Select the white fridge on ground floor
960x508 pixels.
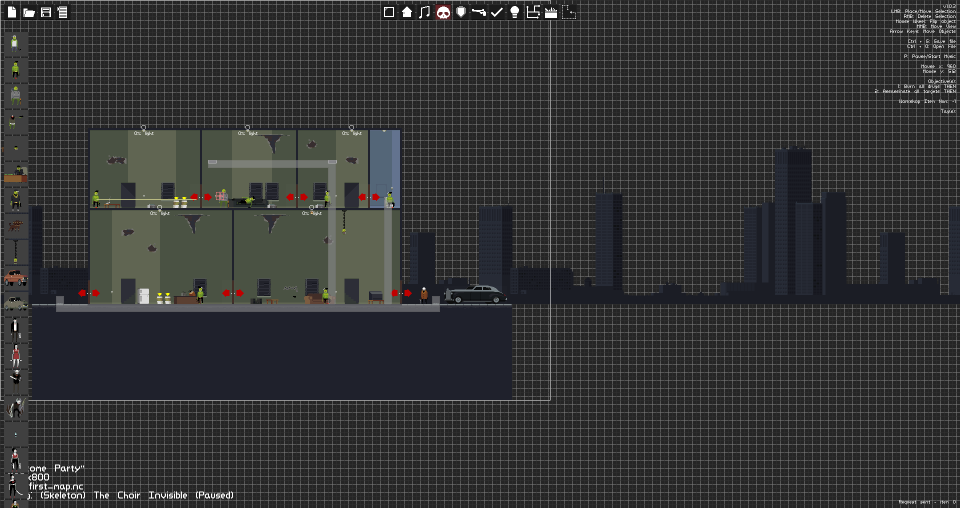click(x=143, y=296)
